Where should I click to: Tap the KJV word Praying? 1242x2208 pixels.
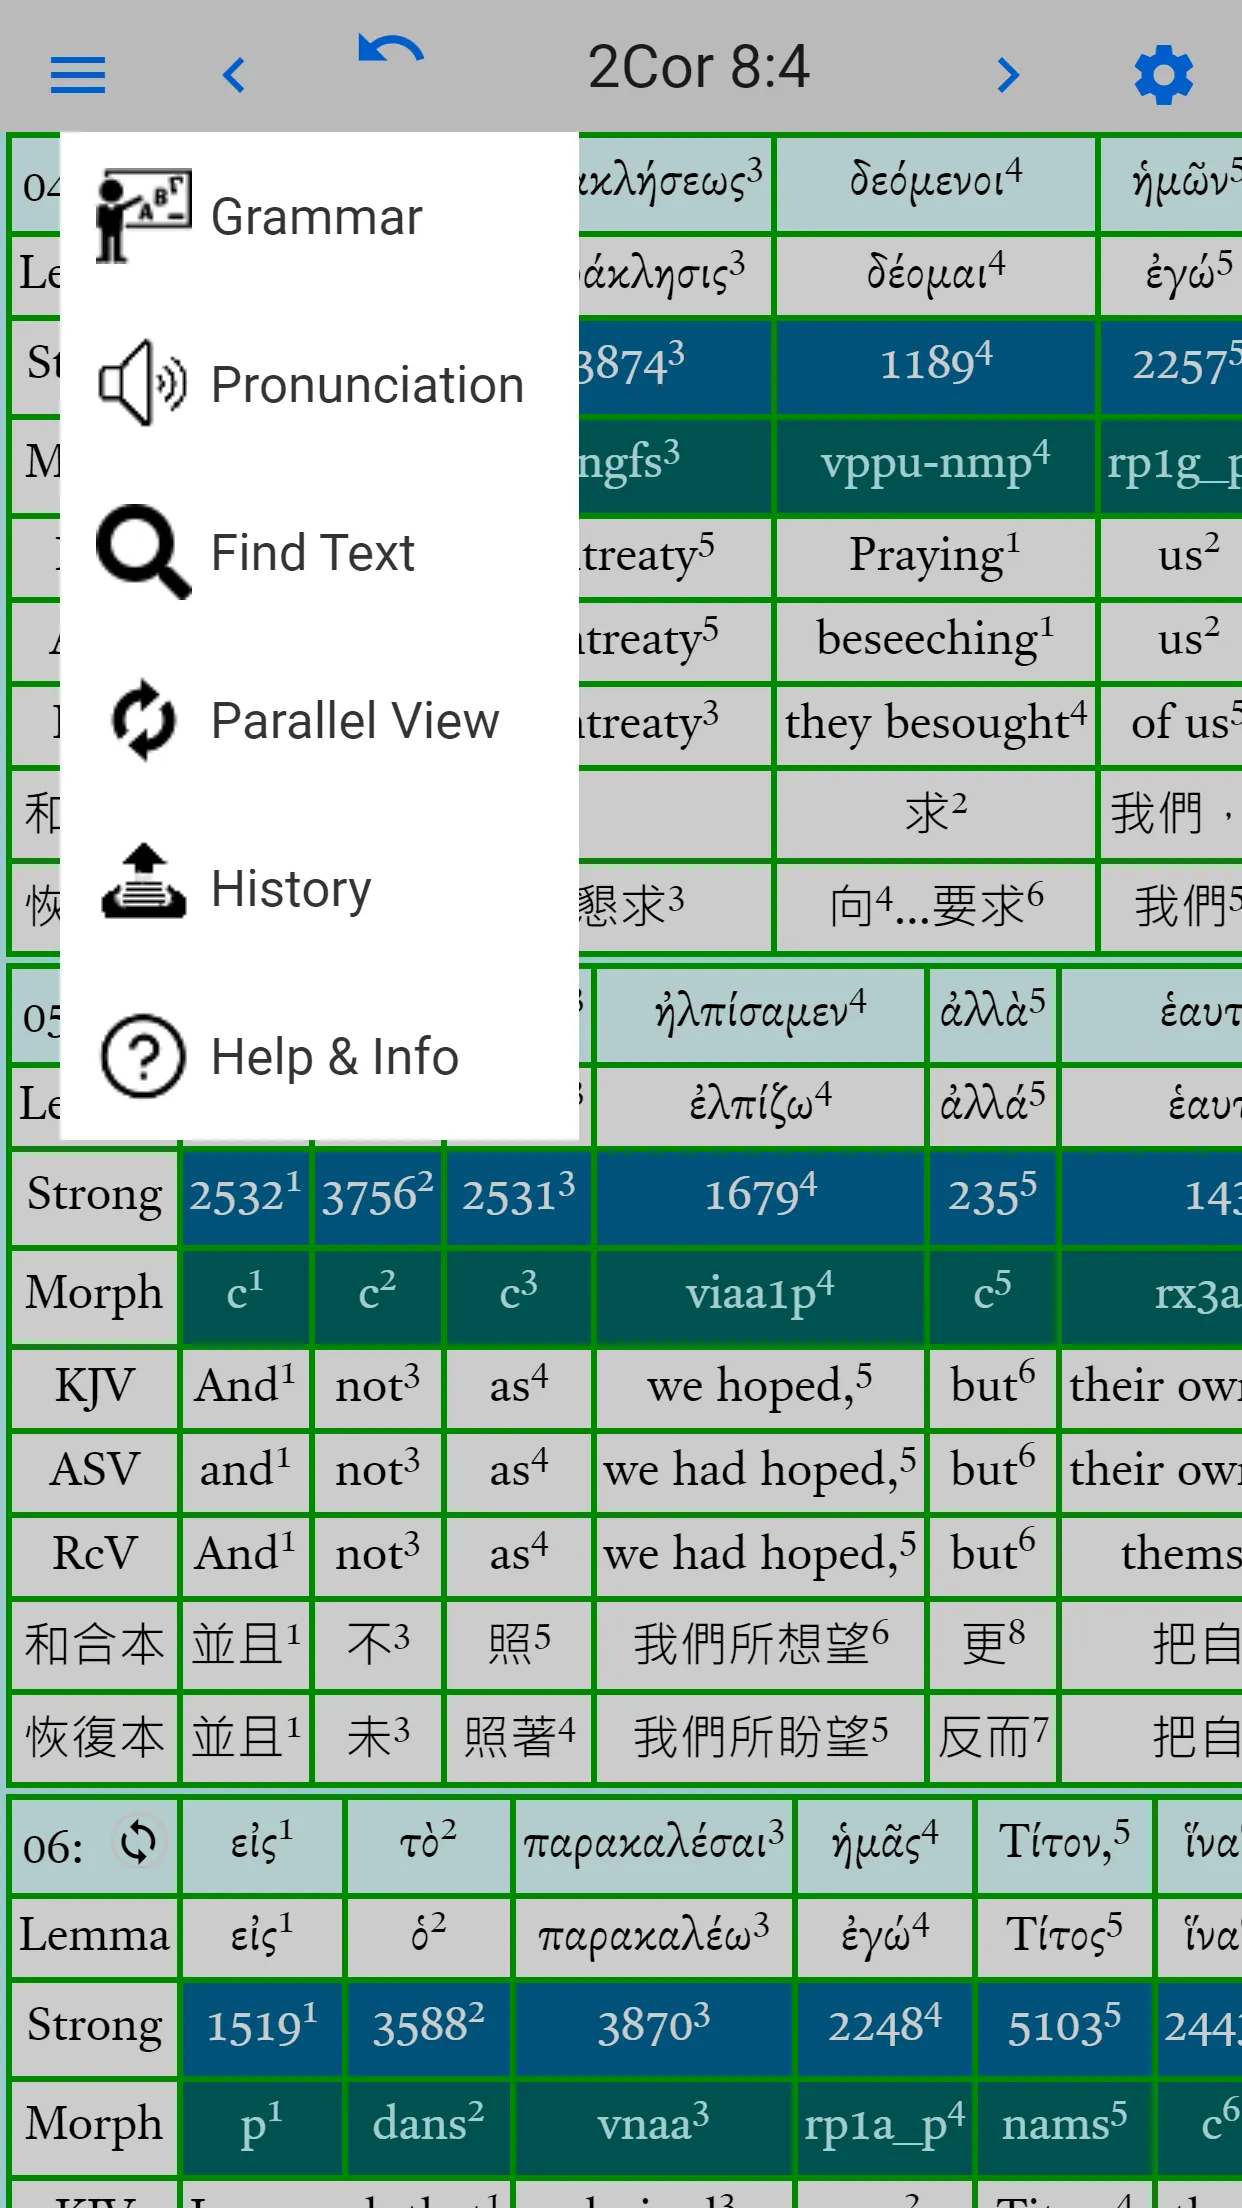(936, 556)
